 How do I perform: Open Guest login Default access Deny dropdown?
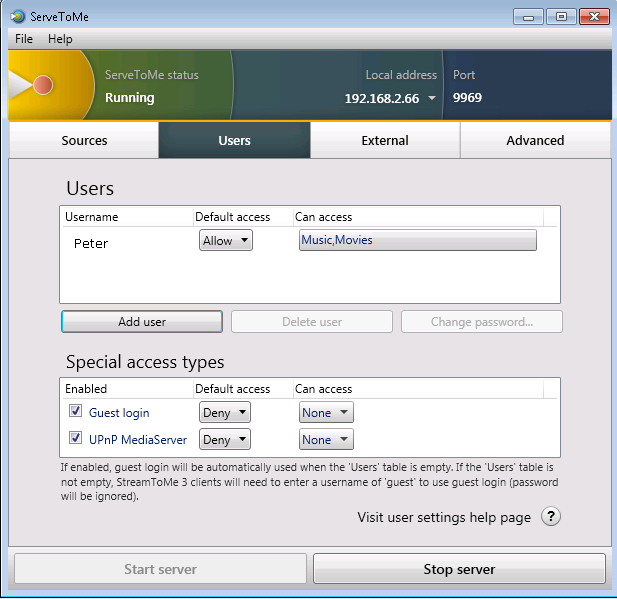coord(225,412)
